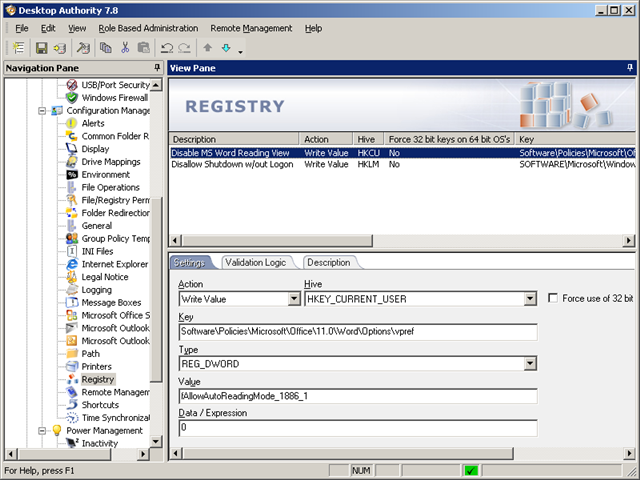Sort by the Key column header
This screenshot has height=480, width=640.
pos(575,139)
